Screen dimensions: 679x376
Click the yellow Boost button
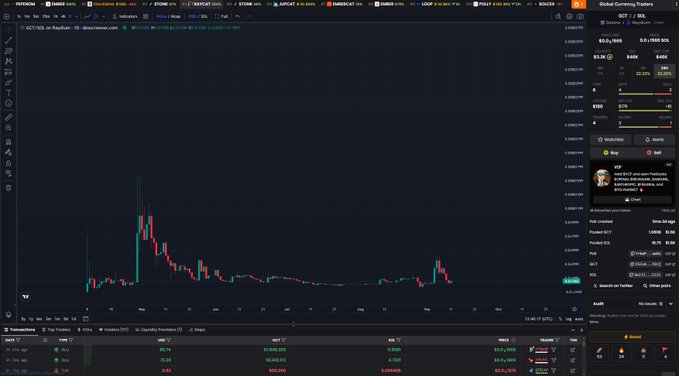[632, 337]
